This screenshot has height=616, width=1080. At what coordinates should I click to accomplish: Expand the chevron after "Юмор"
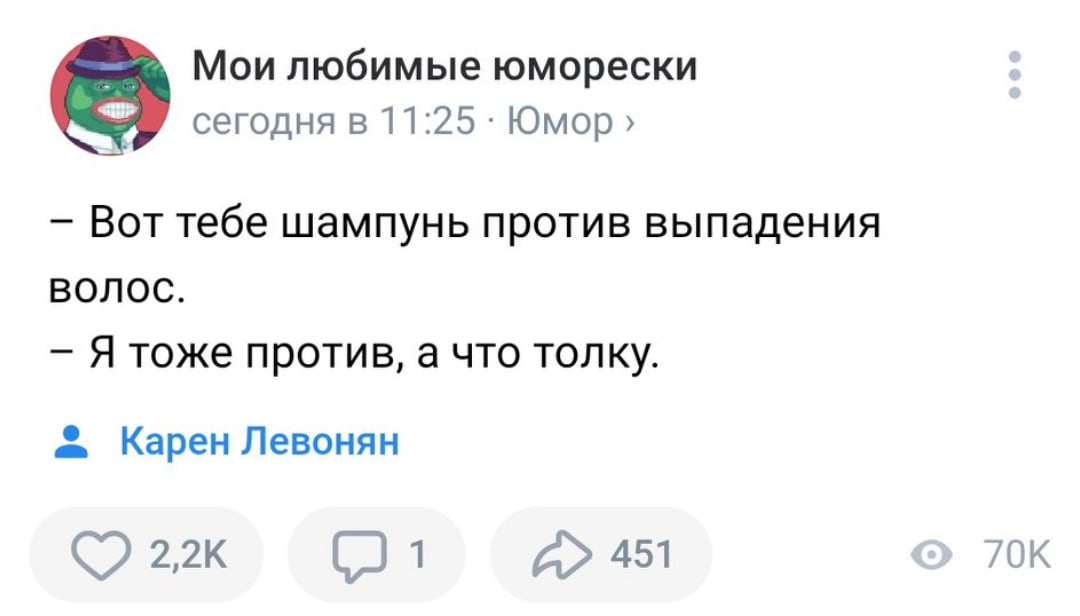point(628,123)
